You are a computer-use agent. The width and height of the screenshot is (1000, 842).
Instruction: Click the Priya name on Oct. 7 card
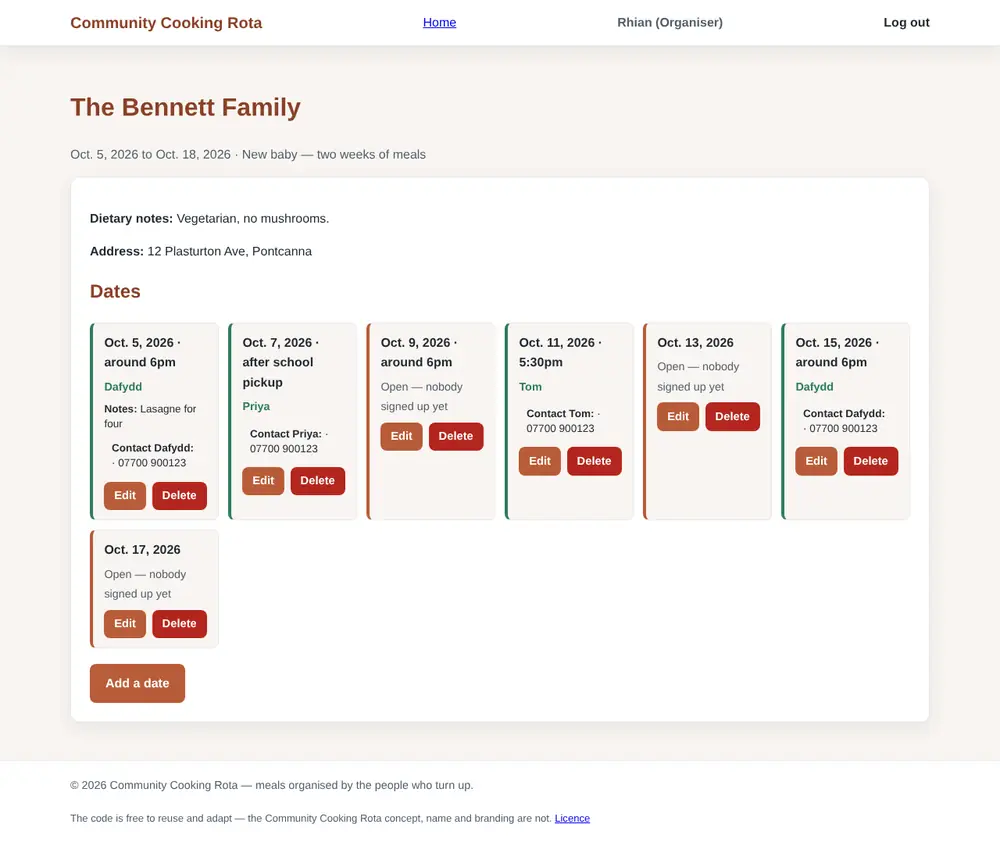coord(256,406)
